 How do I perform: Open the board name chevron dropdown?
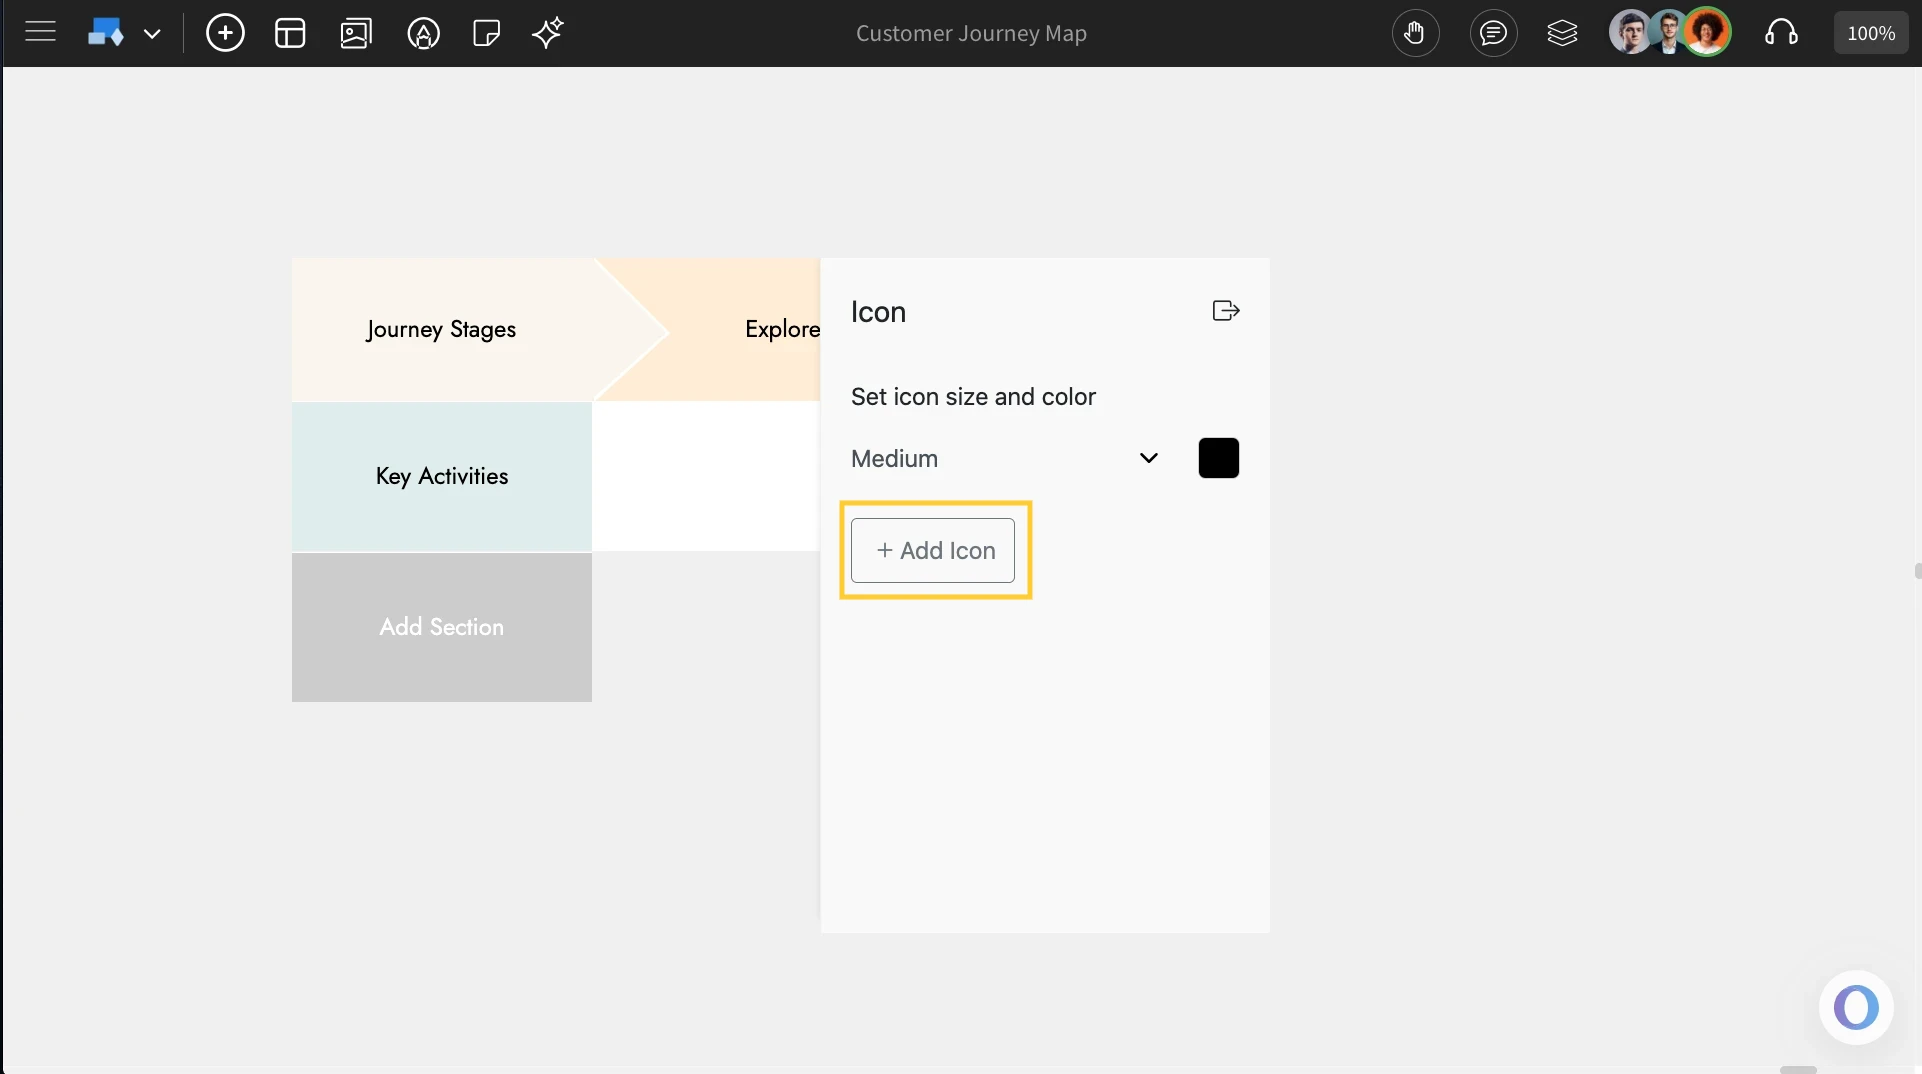(x=154, y=33)
